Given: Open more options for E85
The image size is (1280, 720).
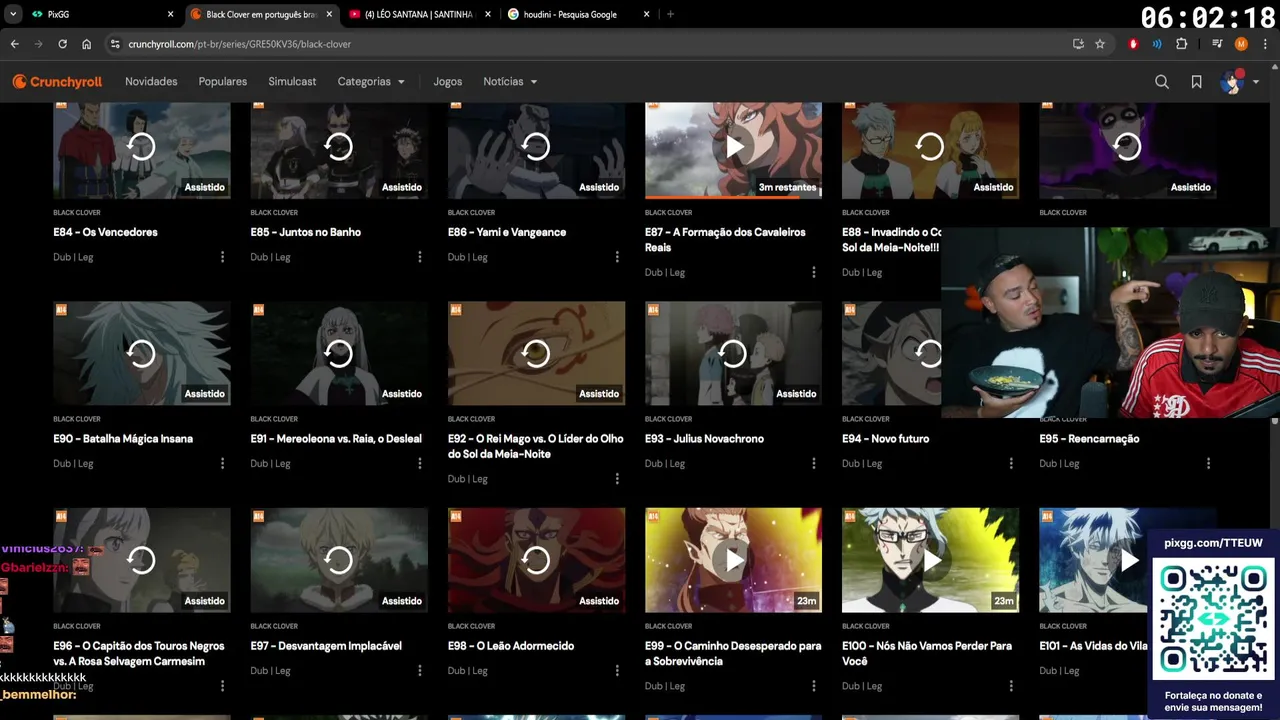Looking at the screenshot, I should (419, 257).
